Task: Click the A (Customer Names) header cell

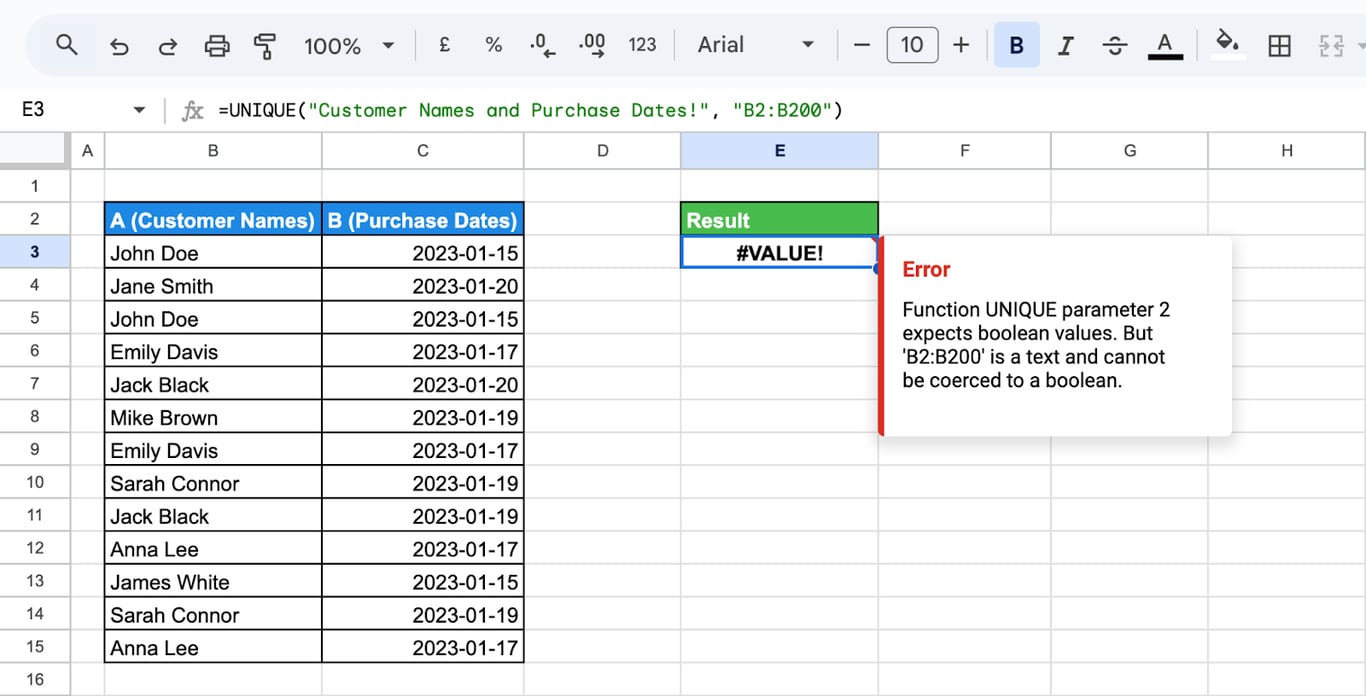Action: tap(213, 220)
